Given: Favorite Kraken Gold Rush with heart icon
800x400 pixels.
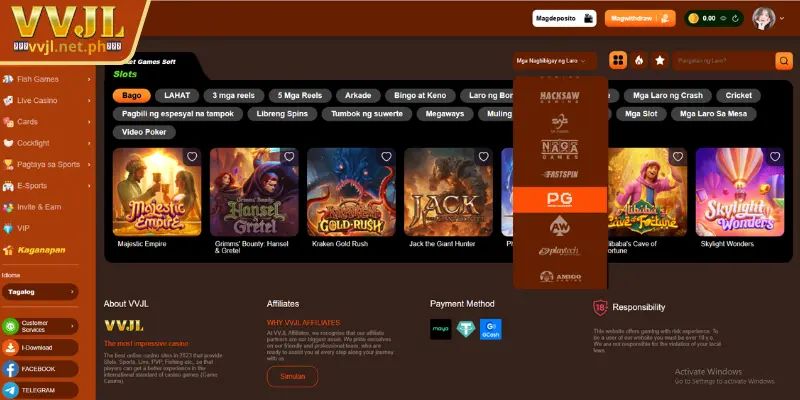Looking at the screenshot, I should pos(386,157).
